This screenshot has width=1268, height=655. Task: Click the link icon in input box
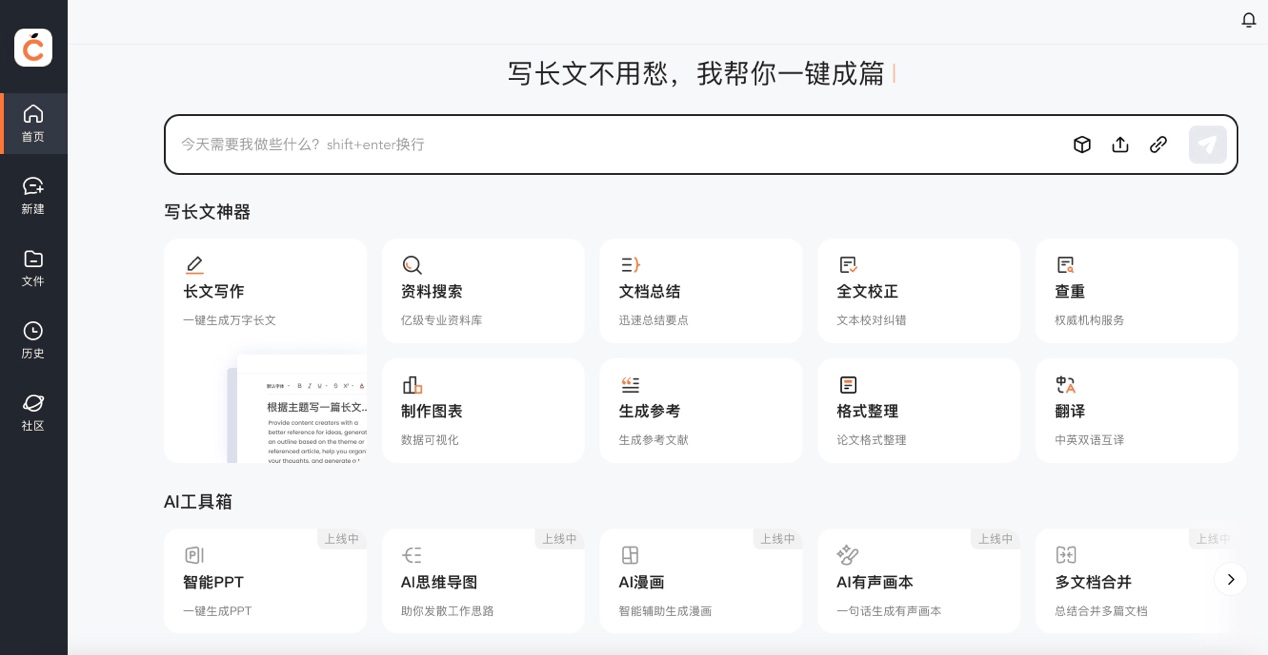(1158, 144)
